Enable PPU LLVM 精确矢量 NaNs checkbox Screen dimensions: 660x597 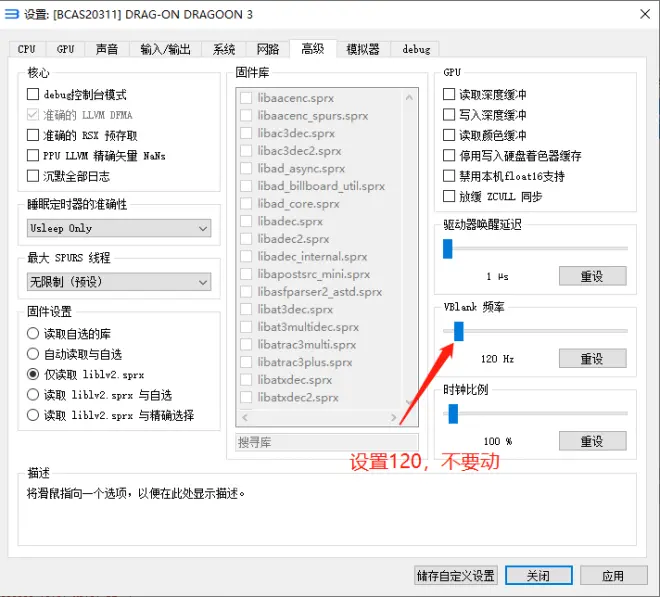pyautogui.click(x=33, y=155)
